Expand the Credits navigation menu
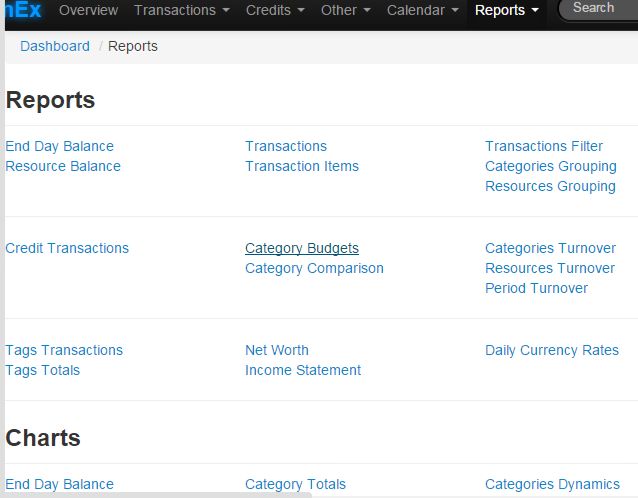Screen dimensions: 638x498 coord(275,10)
